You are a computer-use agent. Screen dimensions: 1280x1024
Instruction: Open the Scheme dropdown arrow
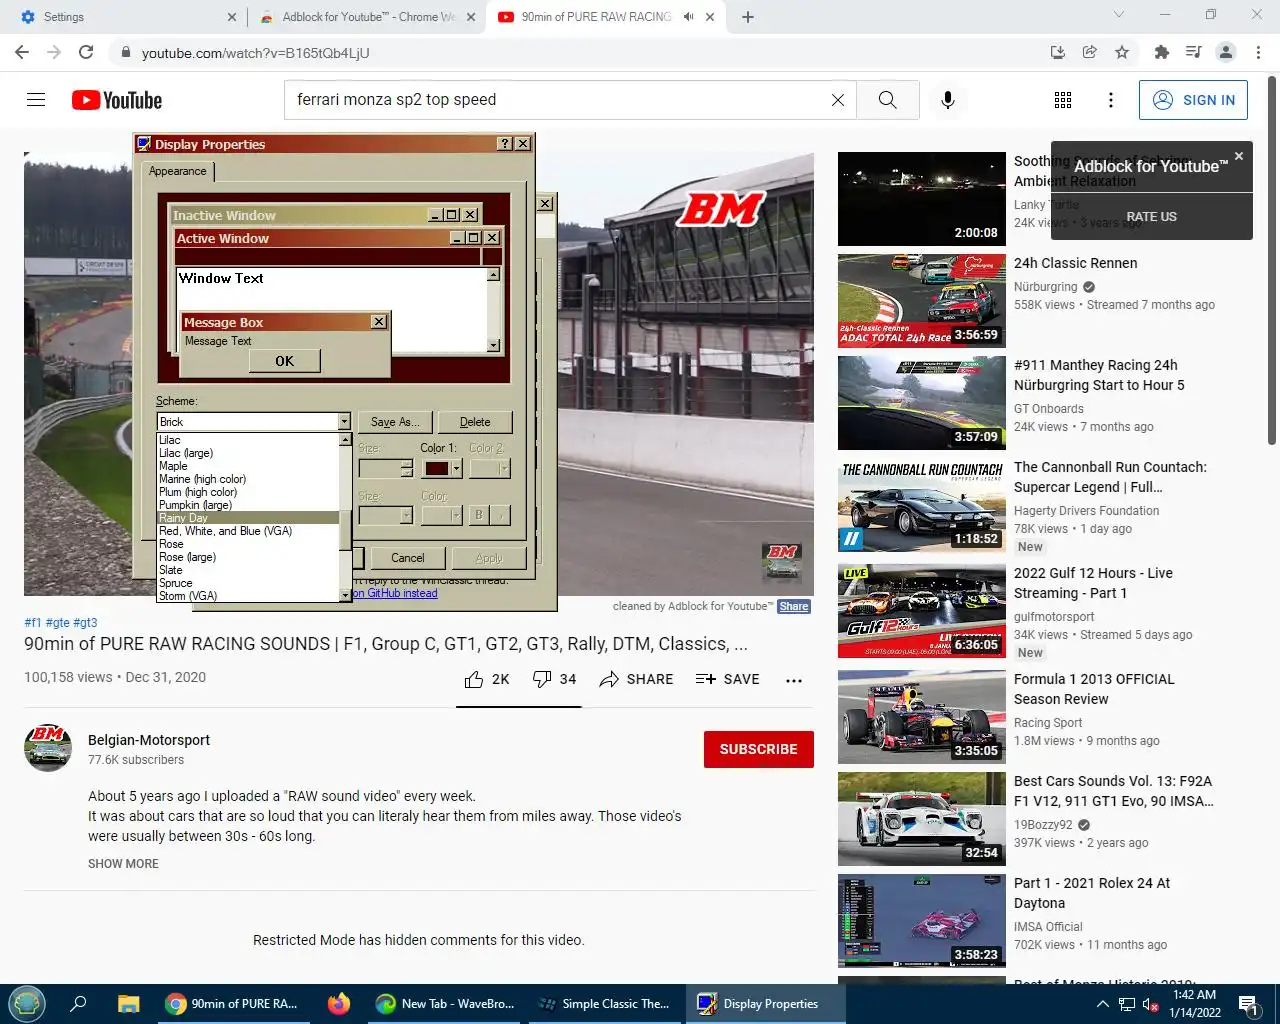pos(344,422)
